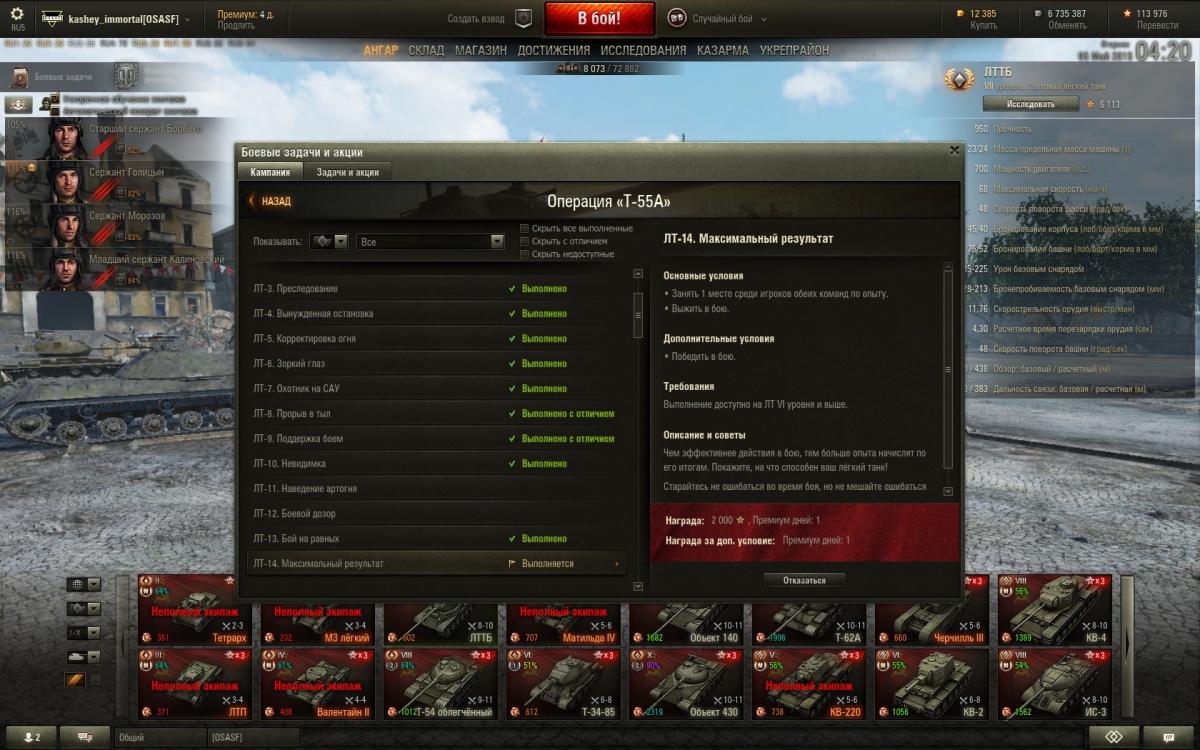The image size is (1200, 750).
Task: Click the crew operations button above crew list
Action: click(19, 104)
